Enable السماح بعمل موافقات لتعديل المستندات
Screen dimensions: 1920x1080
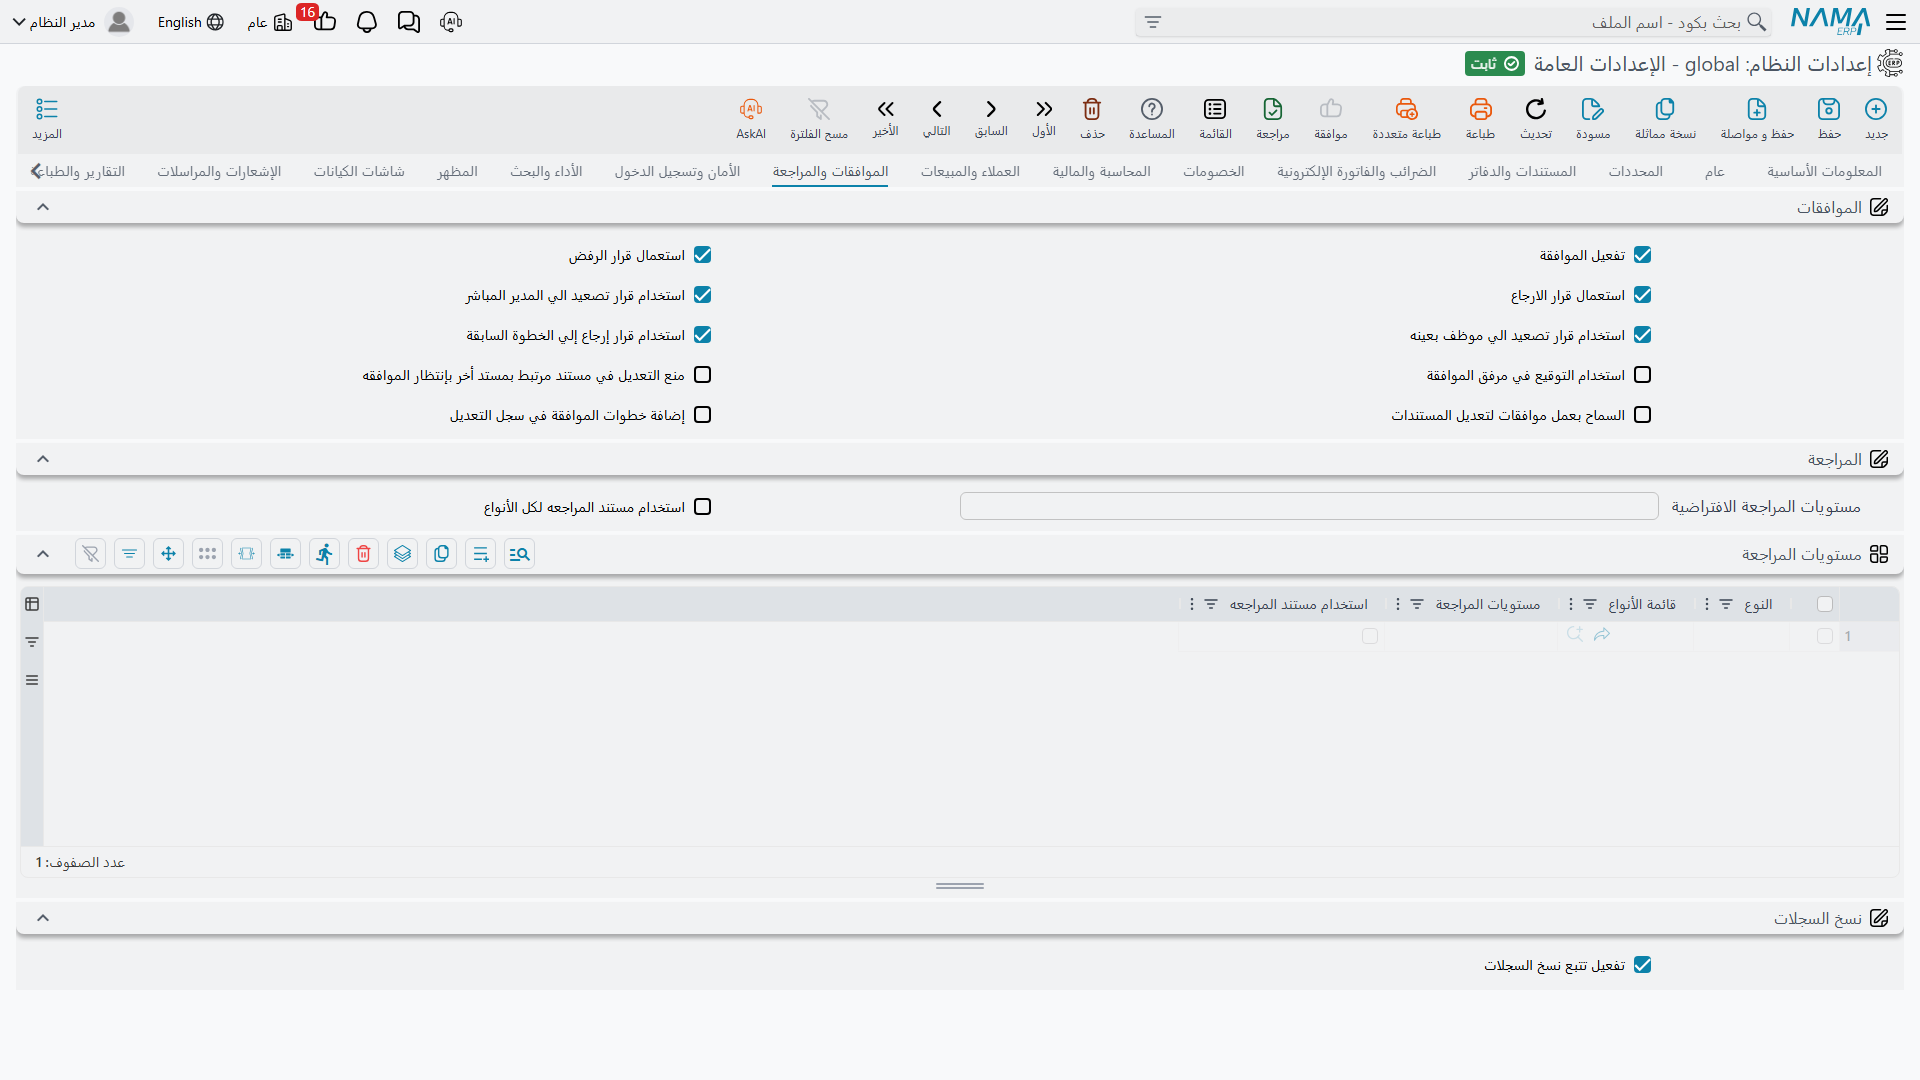pyautogui.click(x=1643, y=415)
